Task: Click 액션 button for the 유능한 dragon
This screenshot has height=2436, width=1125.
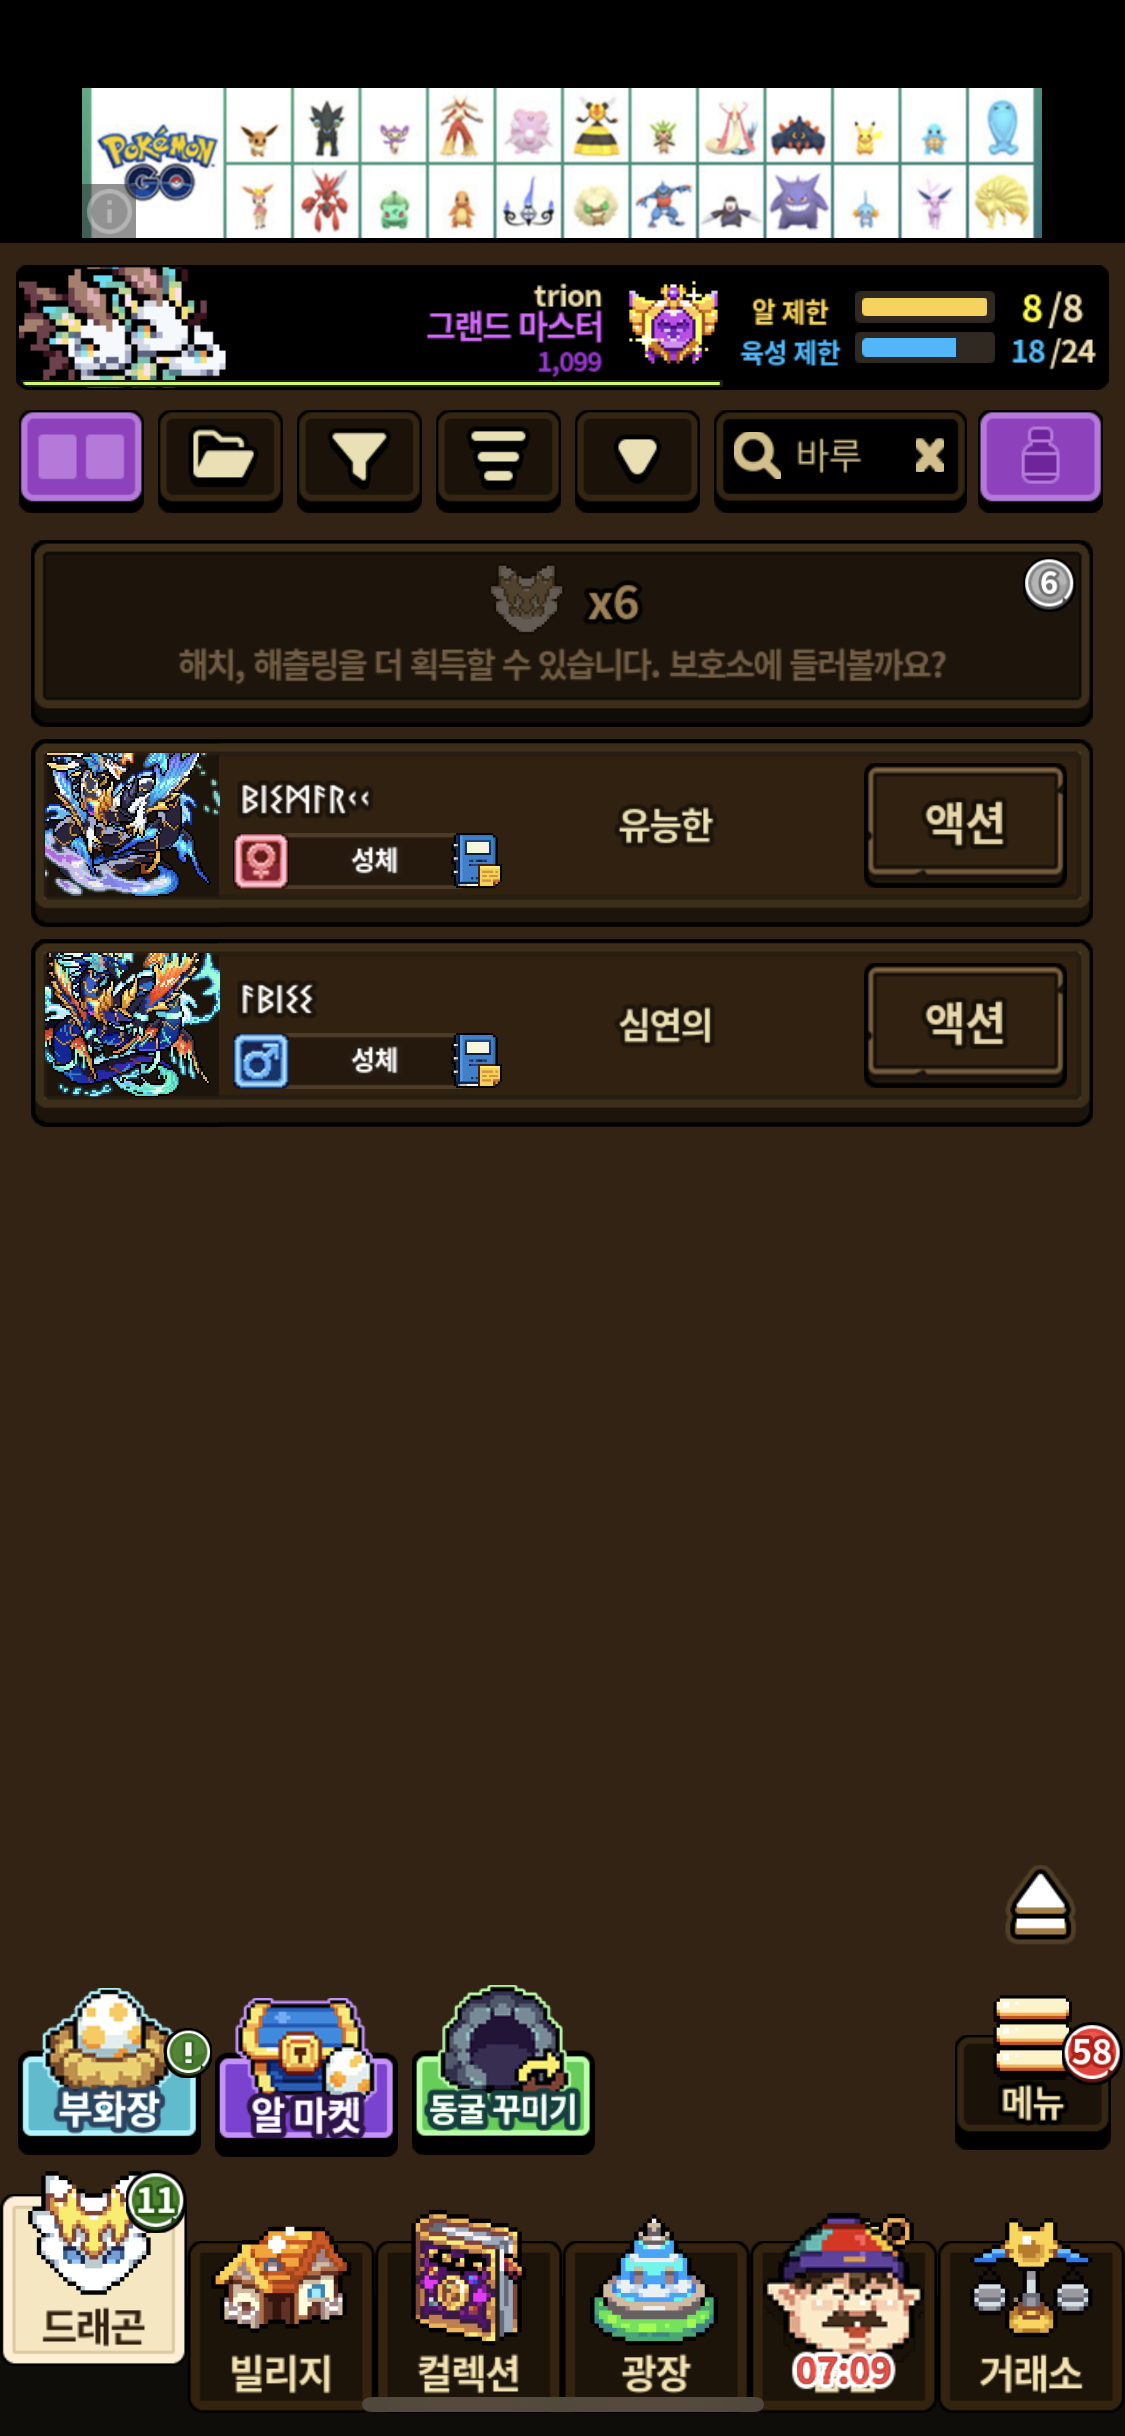Action: click(x=965, y=823)
